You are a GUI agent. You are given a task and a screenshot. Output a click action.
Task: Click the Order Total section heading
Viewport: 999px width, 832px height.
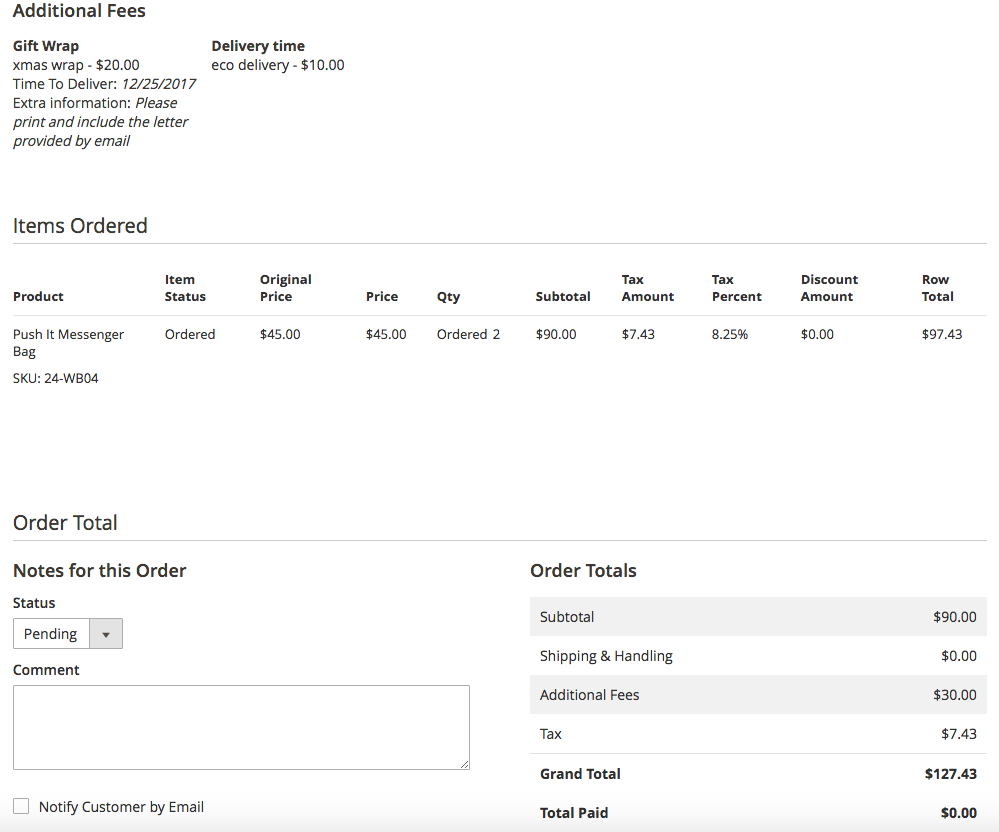coord(66,522)
